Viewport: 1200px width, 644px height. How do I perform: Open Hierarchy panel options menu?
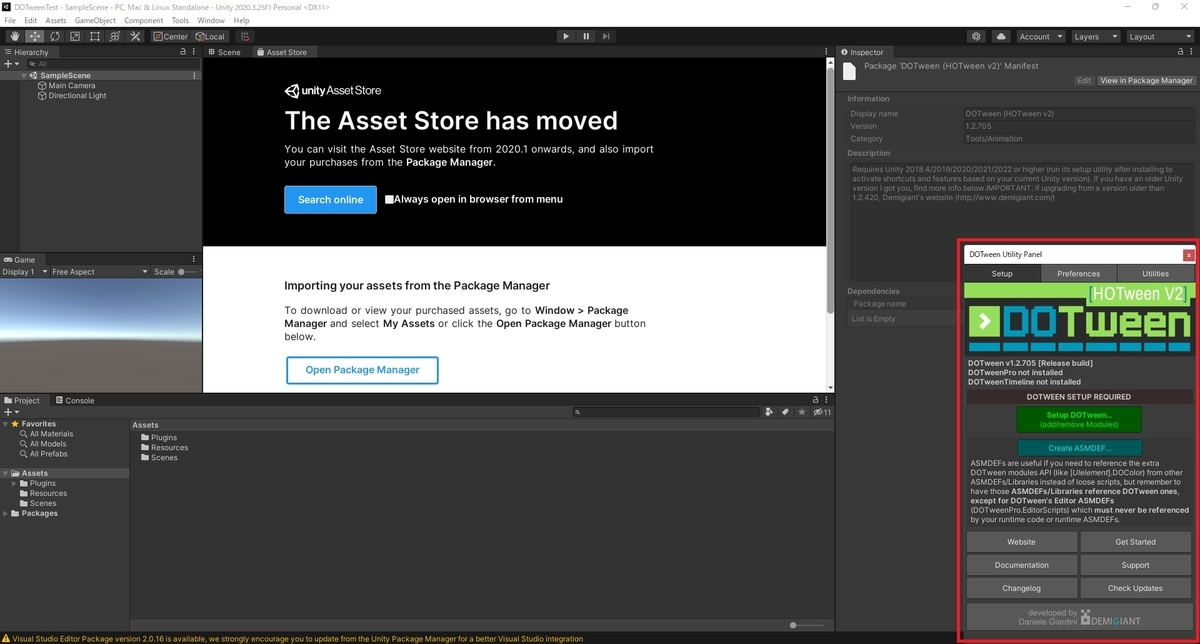coord(194,51)
